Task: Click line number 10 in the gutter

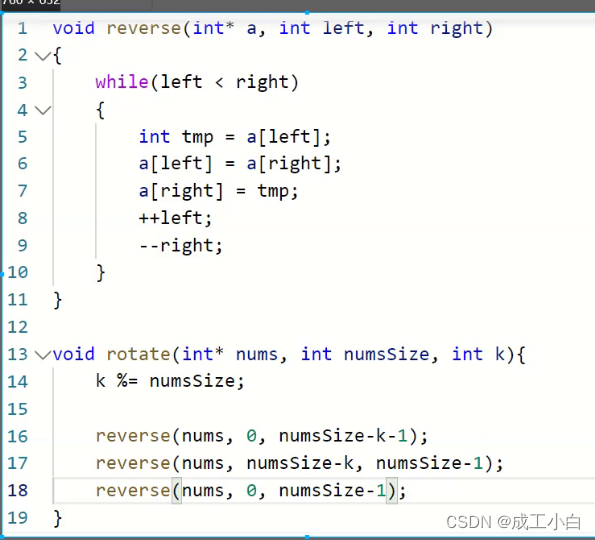Action: click(x=18, y=272)
